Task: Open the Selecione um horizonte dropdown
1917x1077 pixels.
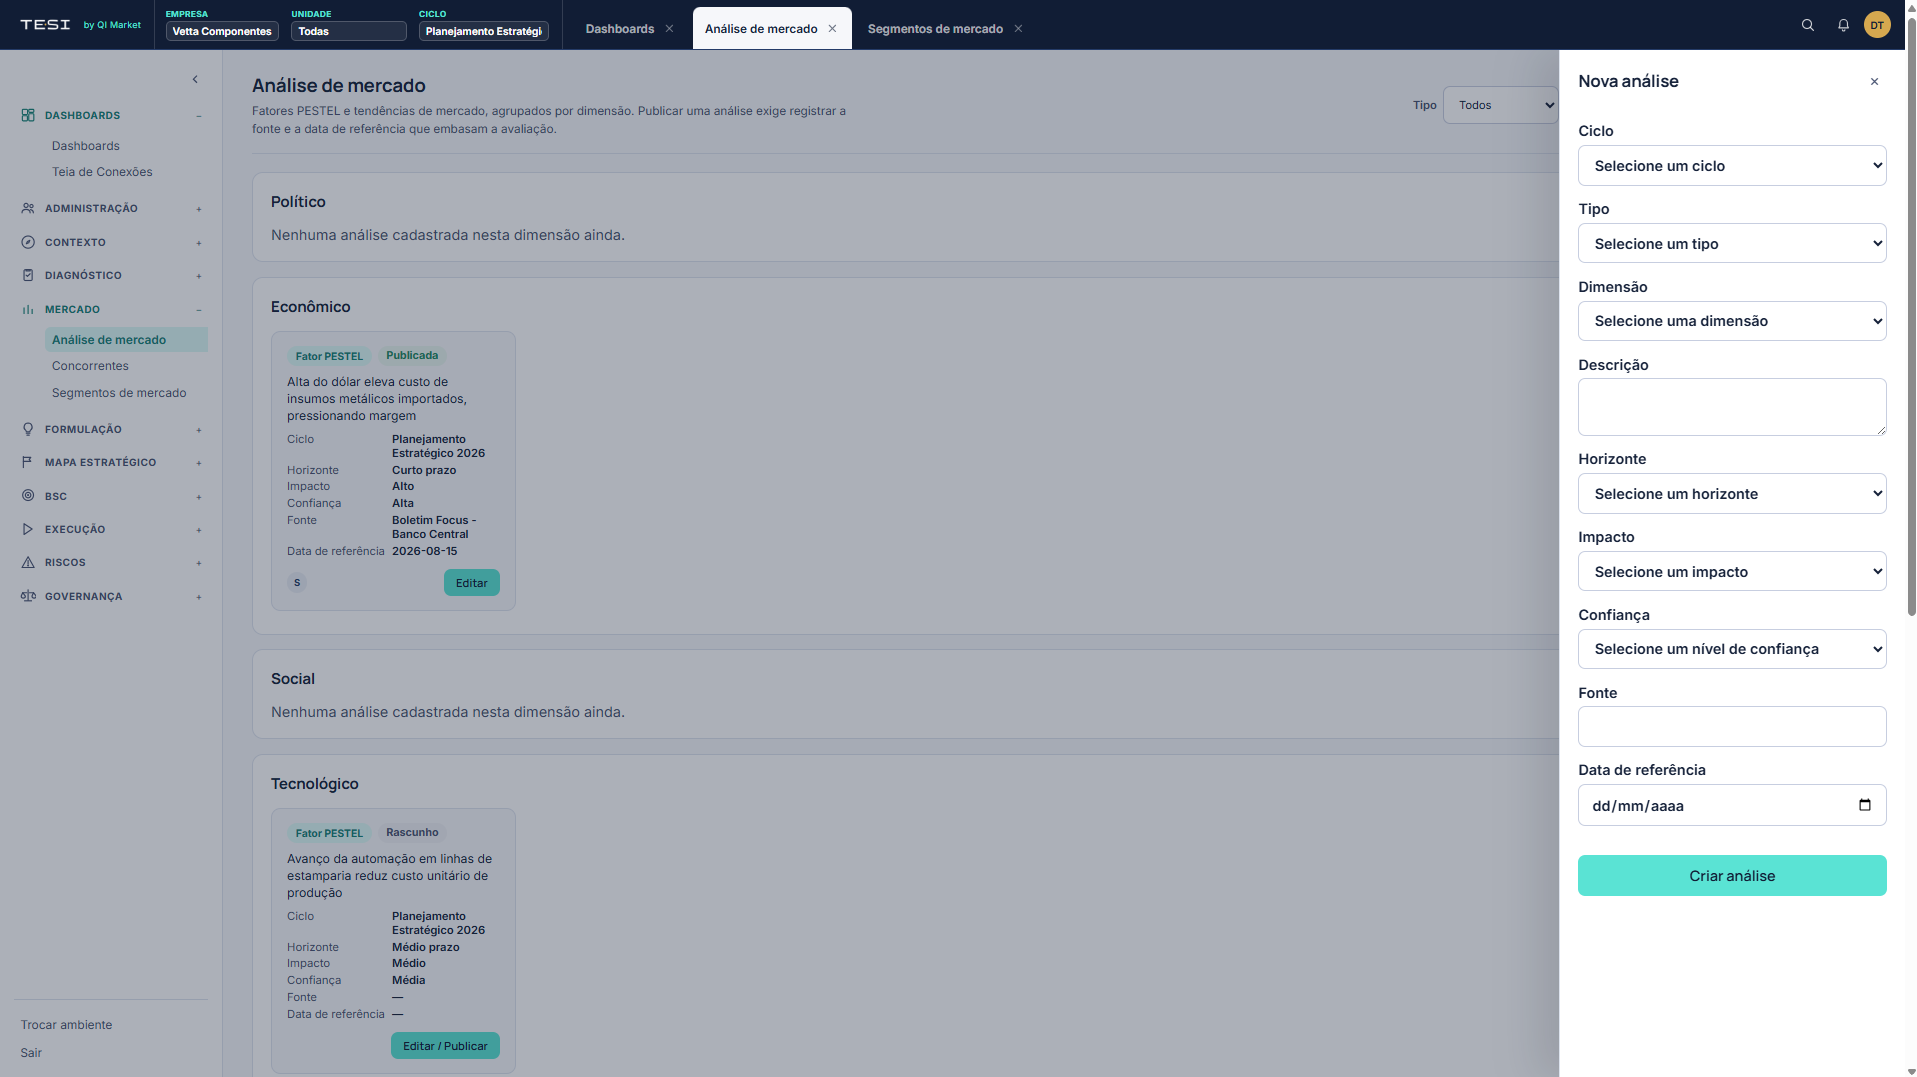Action: (1732, 494)
